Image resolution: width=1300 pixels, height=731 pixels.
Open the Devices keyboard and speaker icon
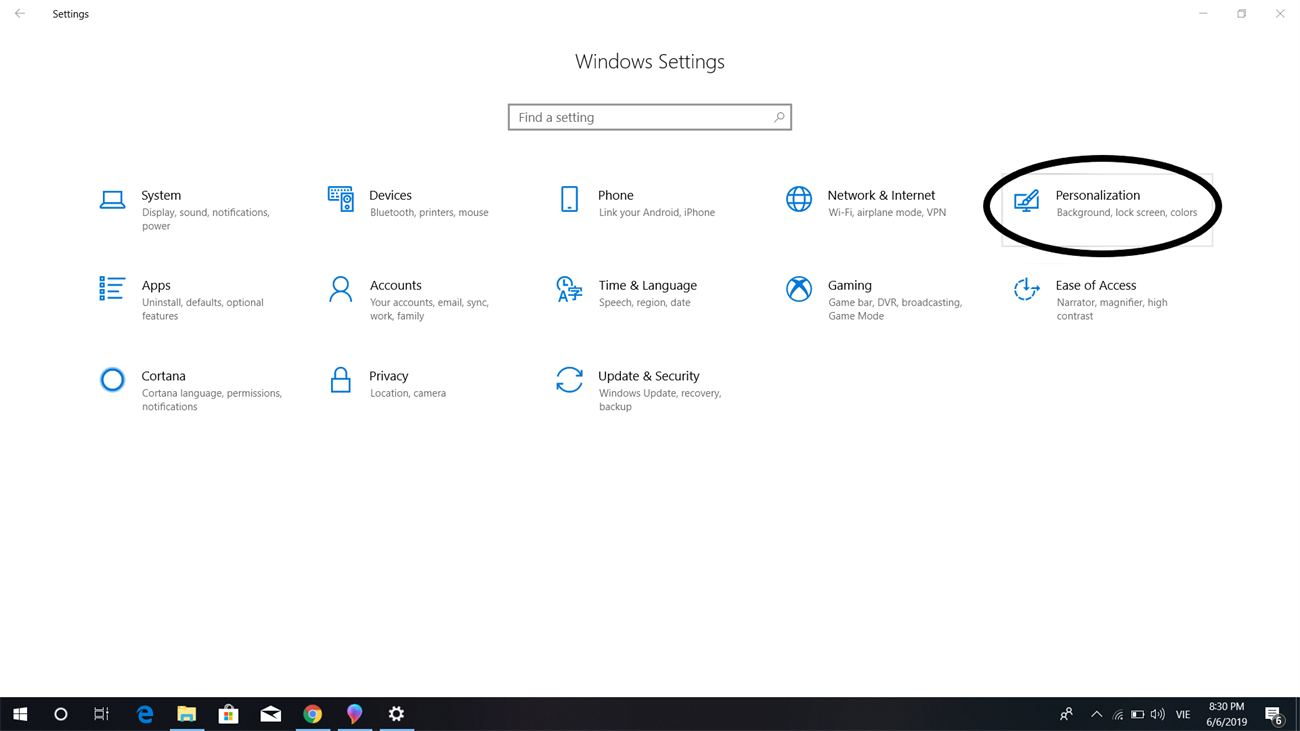pyautogui.click(x=340, y=199)
